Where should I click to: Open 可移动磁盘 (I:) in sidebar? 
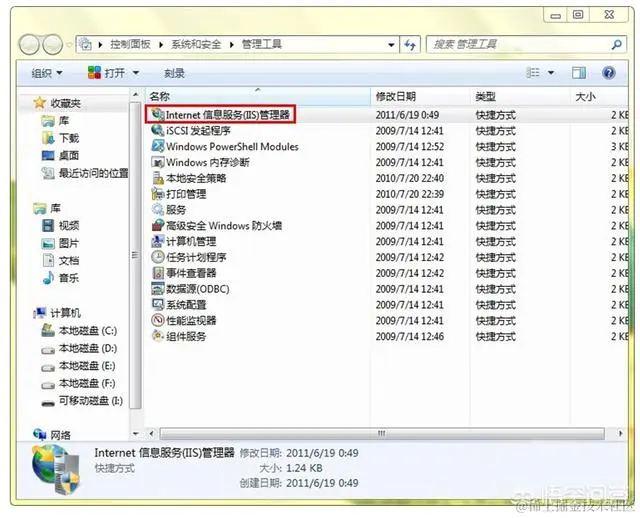tap(91, 401)
